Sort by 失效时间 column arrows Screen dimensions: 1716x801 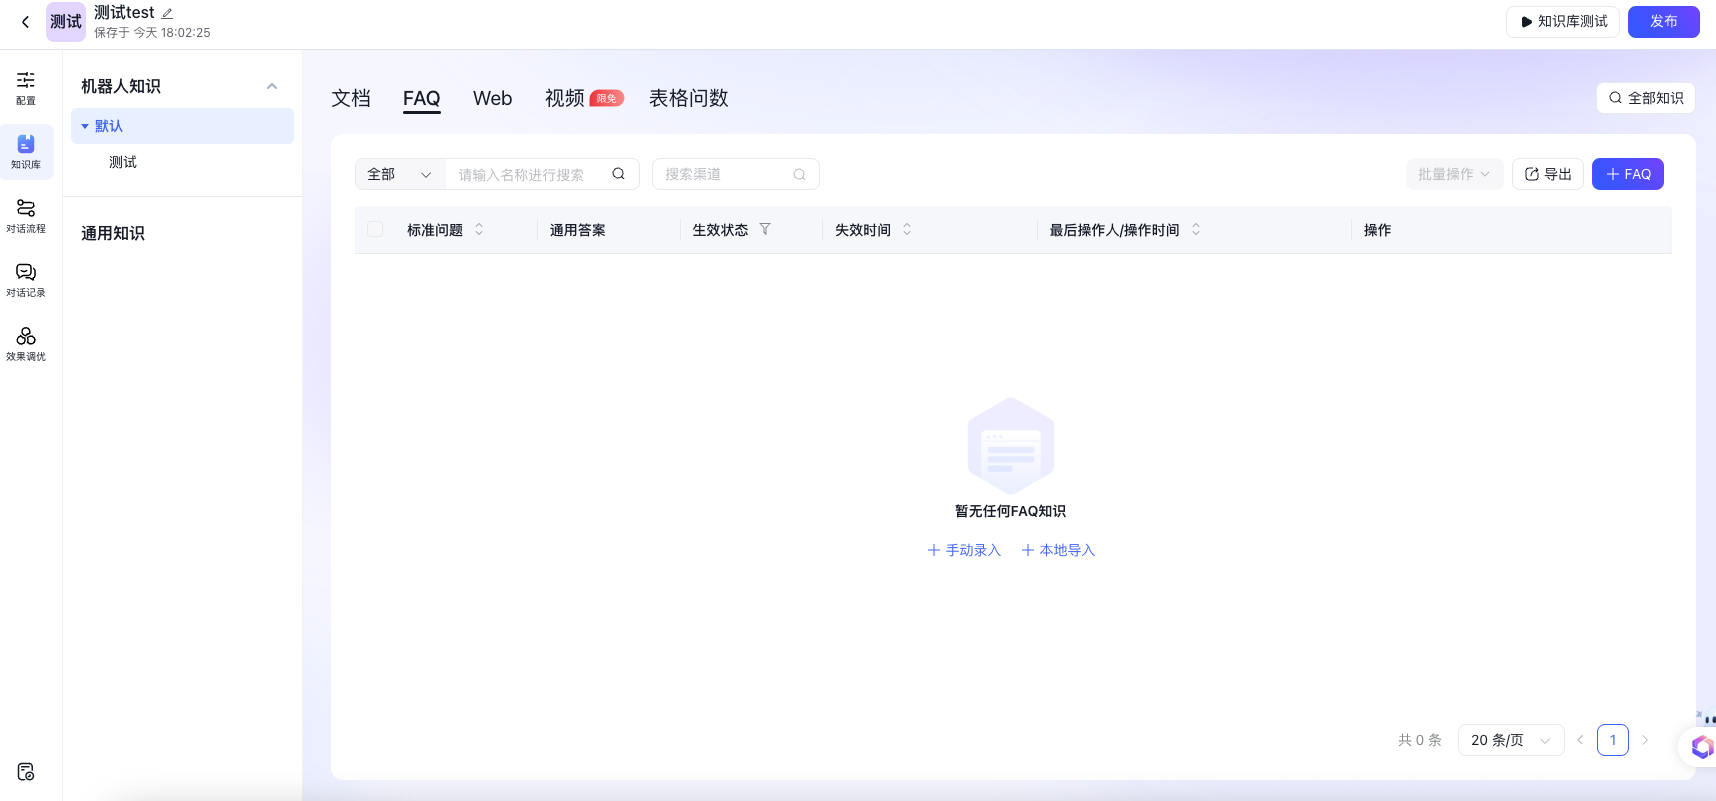click(907, 229)
